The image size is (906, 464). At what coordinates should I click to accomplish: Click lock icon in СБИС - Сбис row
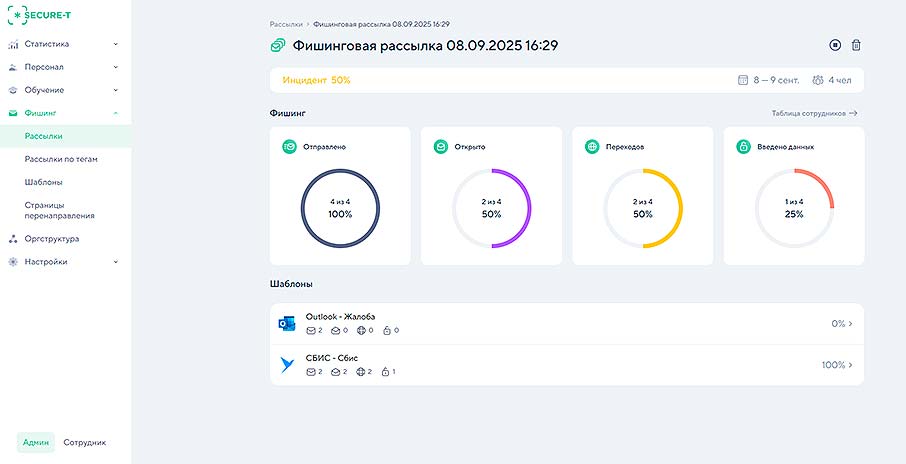point(385,372)
